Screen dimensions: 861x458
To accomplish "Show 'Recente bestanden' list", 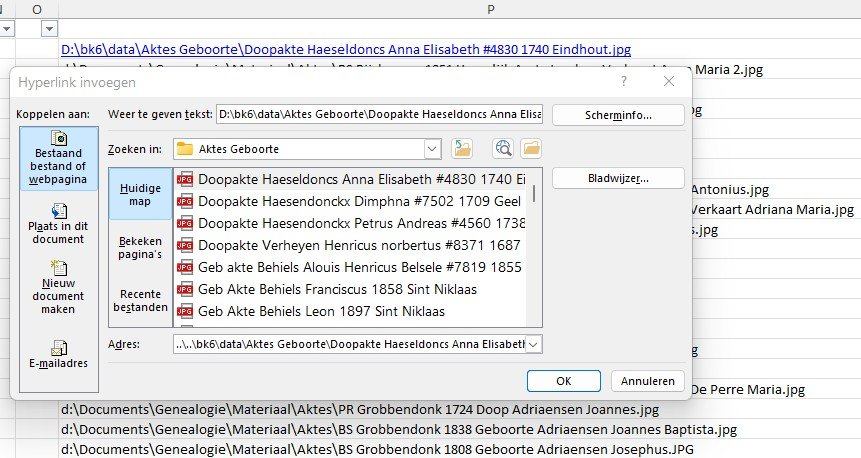I will tap(140, 300).
